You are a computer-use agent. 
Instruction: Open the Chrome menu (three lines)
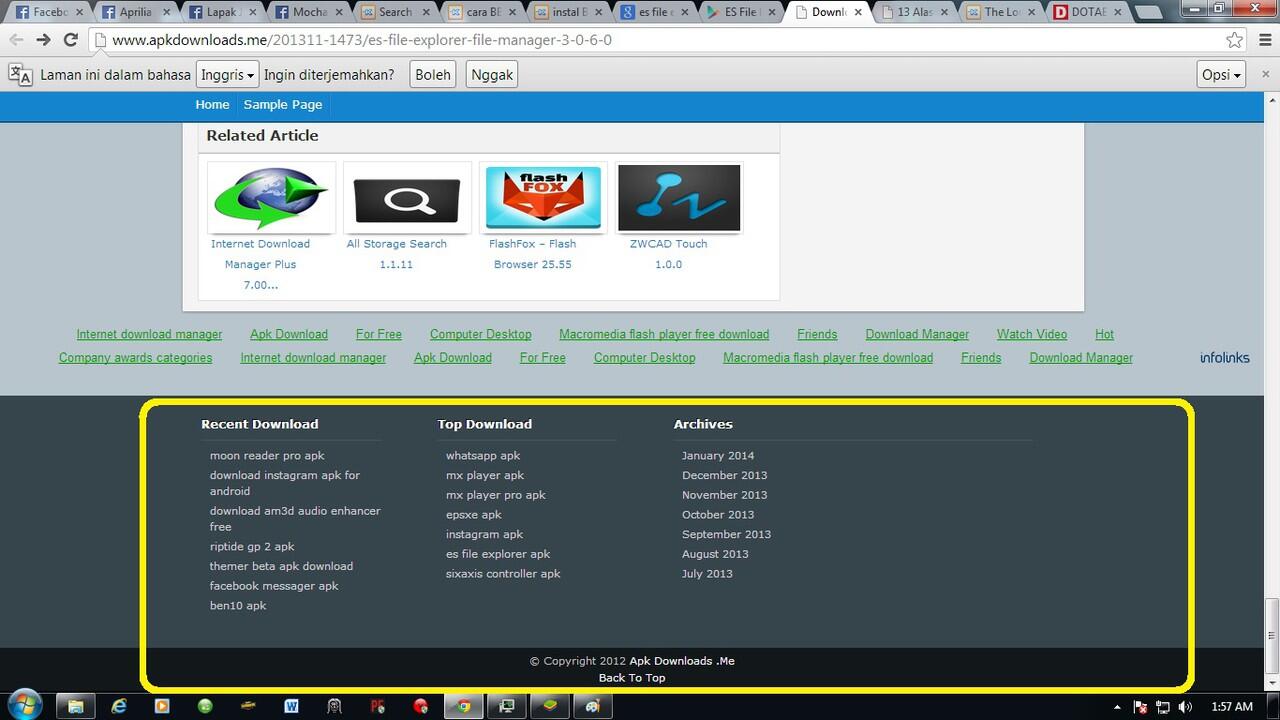1263,40
